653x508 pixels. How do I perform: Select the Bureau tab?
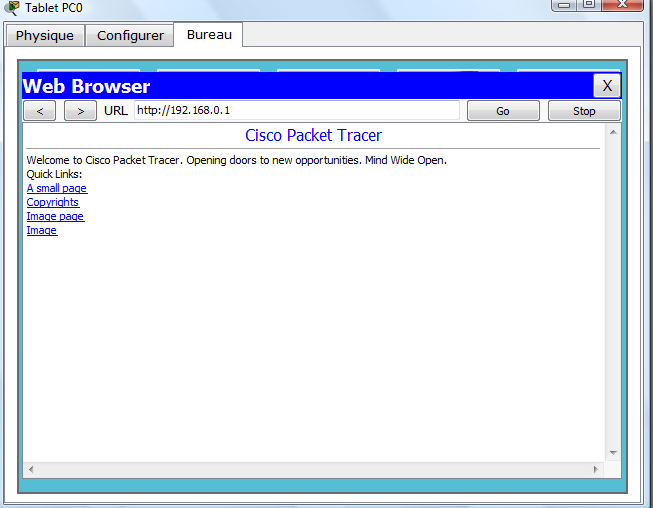tap(209, 34)
